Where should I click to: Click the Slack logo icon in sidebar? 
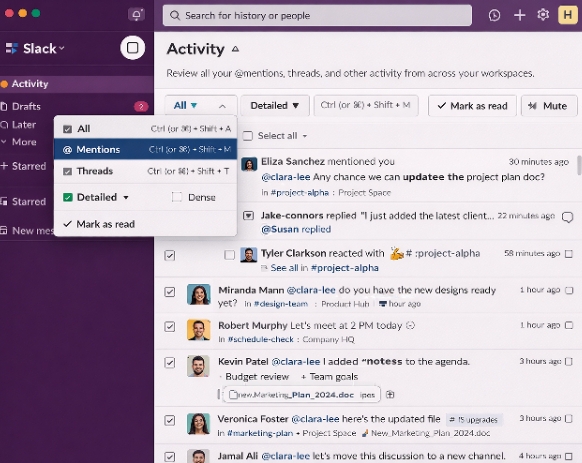pos(12,48)
